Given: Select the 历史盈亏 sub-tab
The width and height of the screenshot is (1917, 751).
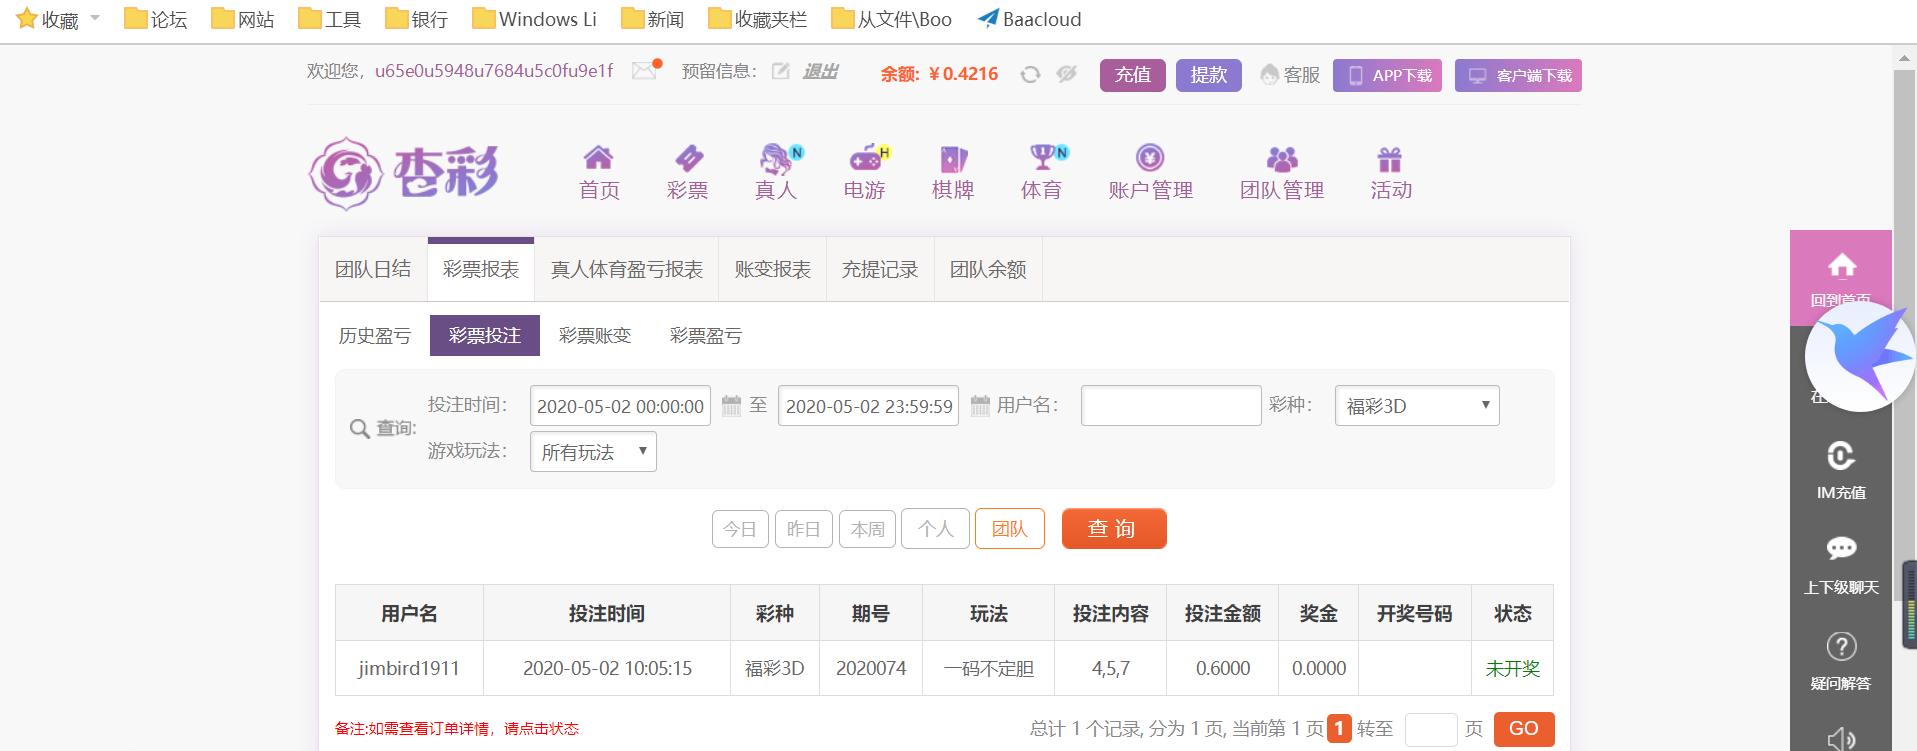Looking at the screenshot, I should 375,335.
